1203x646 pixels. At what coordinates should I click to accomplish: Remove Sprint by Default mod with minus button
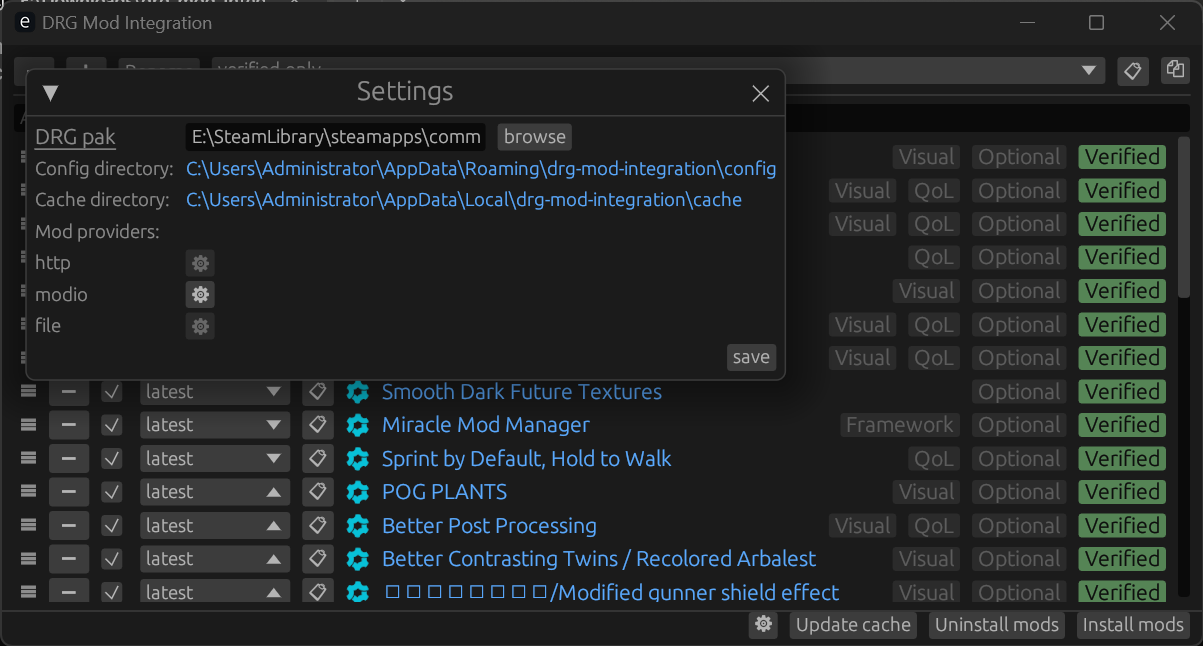coord(68,459)
